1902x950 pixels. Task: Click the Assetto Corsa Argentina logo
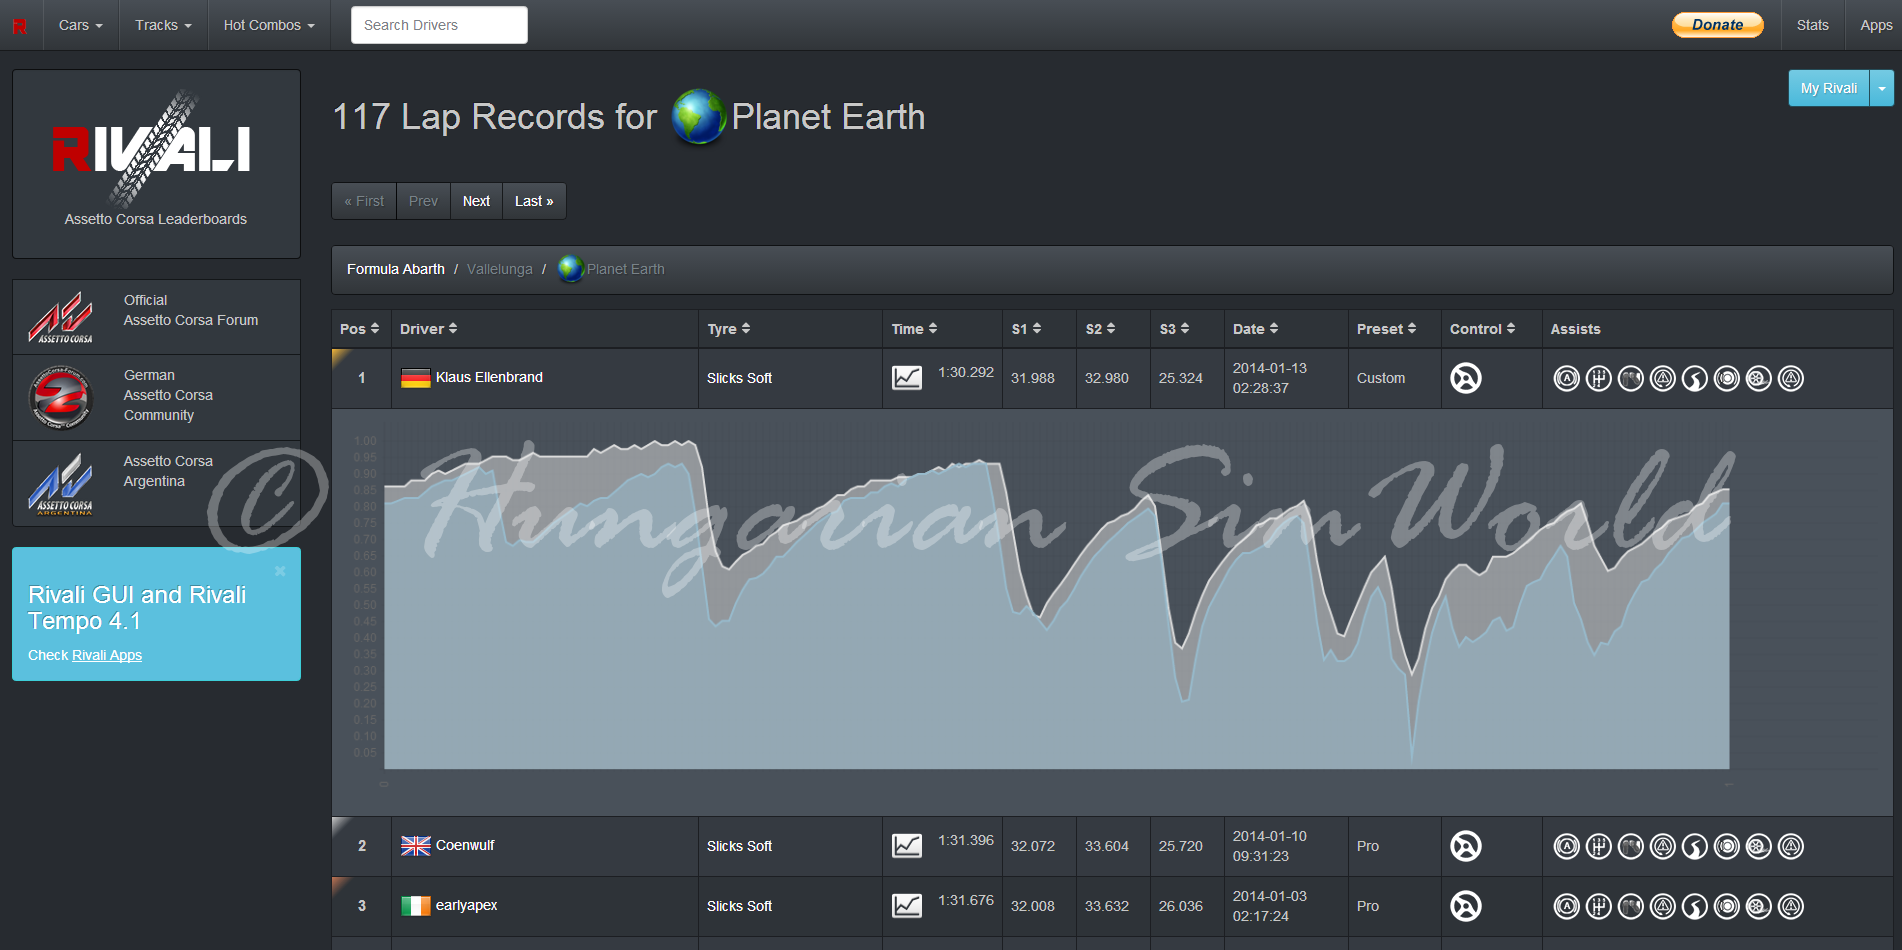[x=61, y=483]
